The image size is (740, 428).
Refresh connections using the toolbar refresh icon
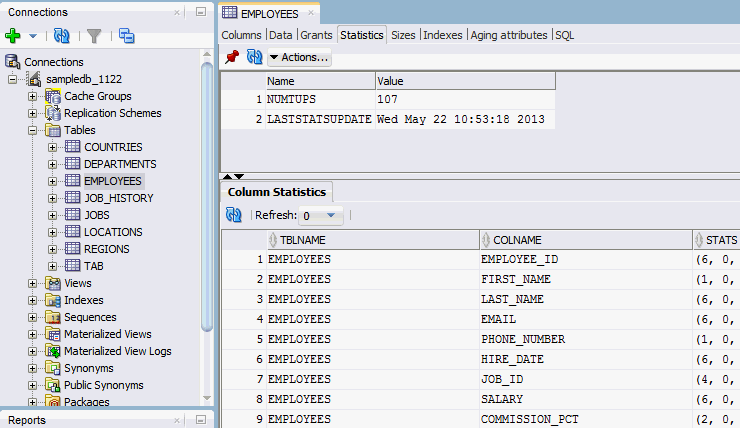coord(61,36)
